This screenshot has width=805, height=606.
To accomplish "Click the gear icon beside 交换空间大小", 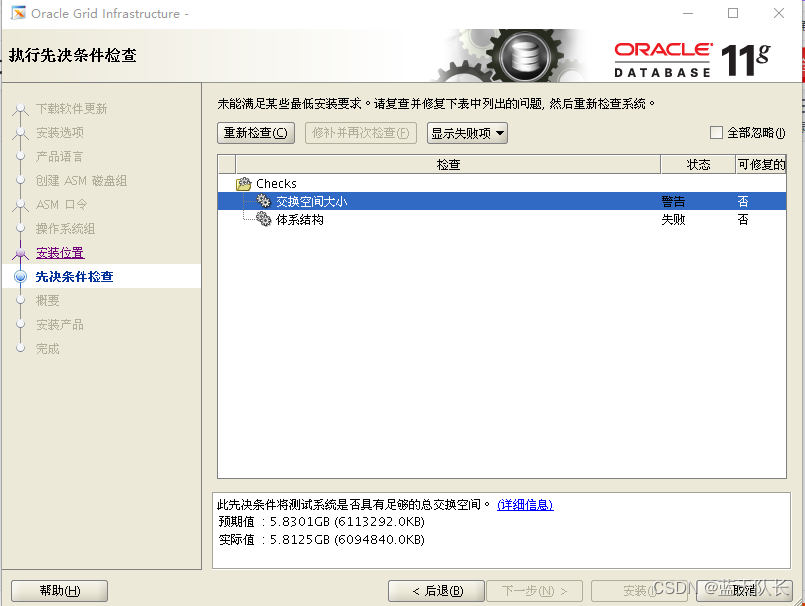I will (263, 201).
